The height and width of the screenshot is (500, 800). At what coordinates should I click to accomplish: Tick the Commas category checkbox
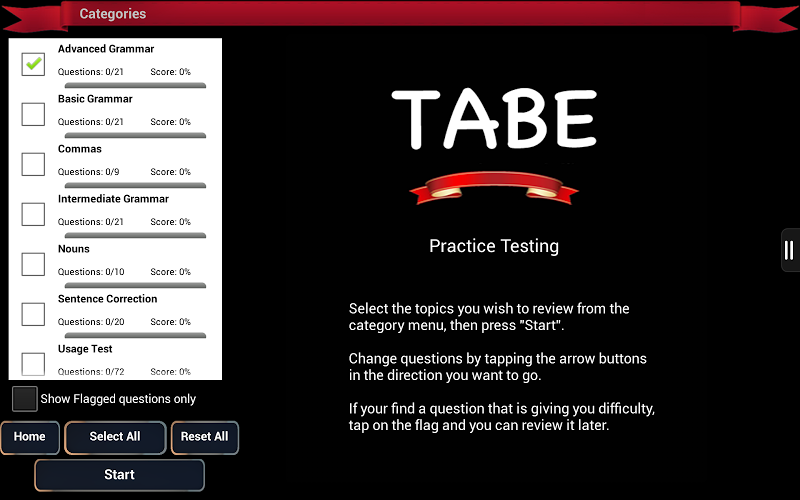coord(33,164)
